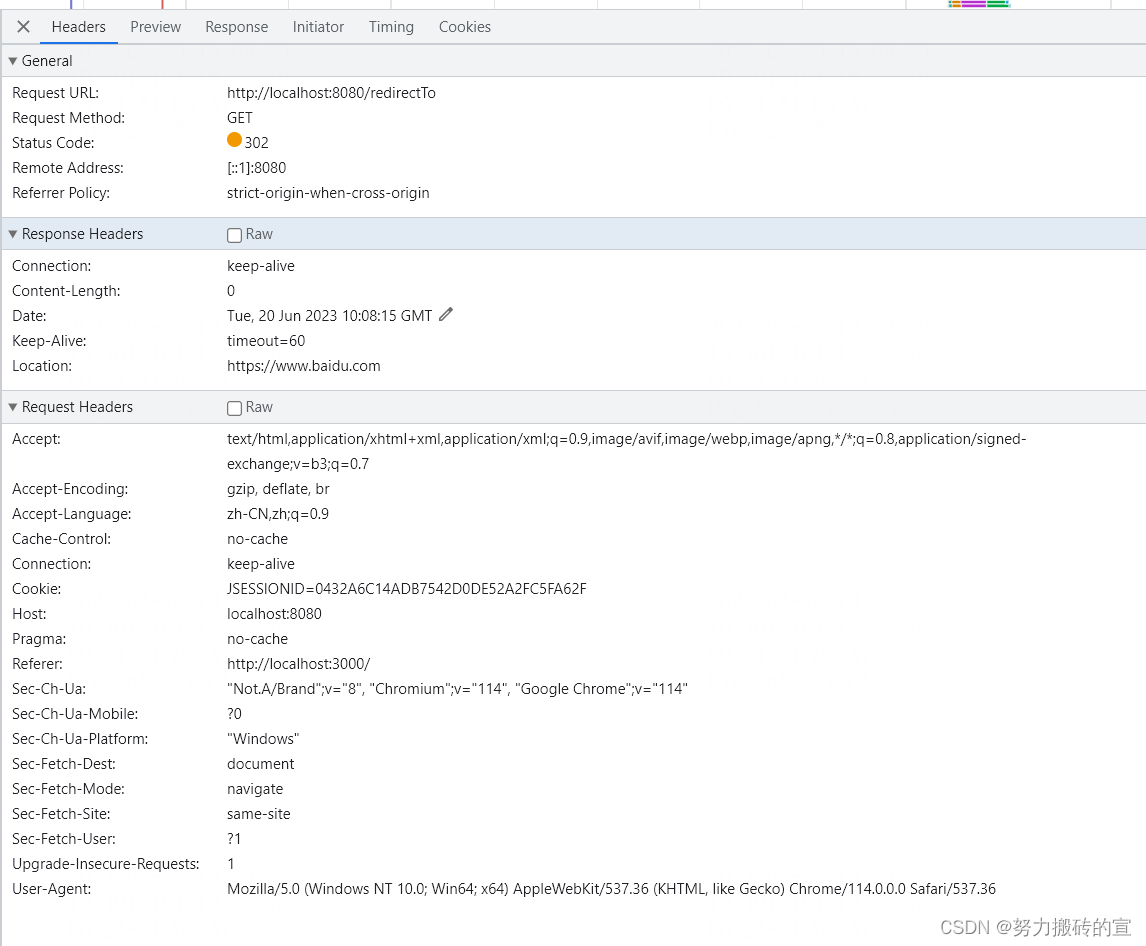Open the Response tab
This screenshot has width=1146, height=946.
point(236,27)
